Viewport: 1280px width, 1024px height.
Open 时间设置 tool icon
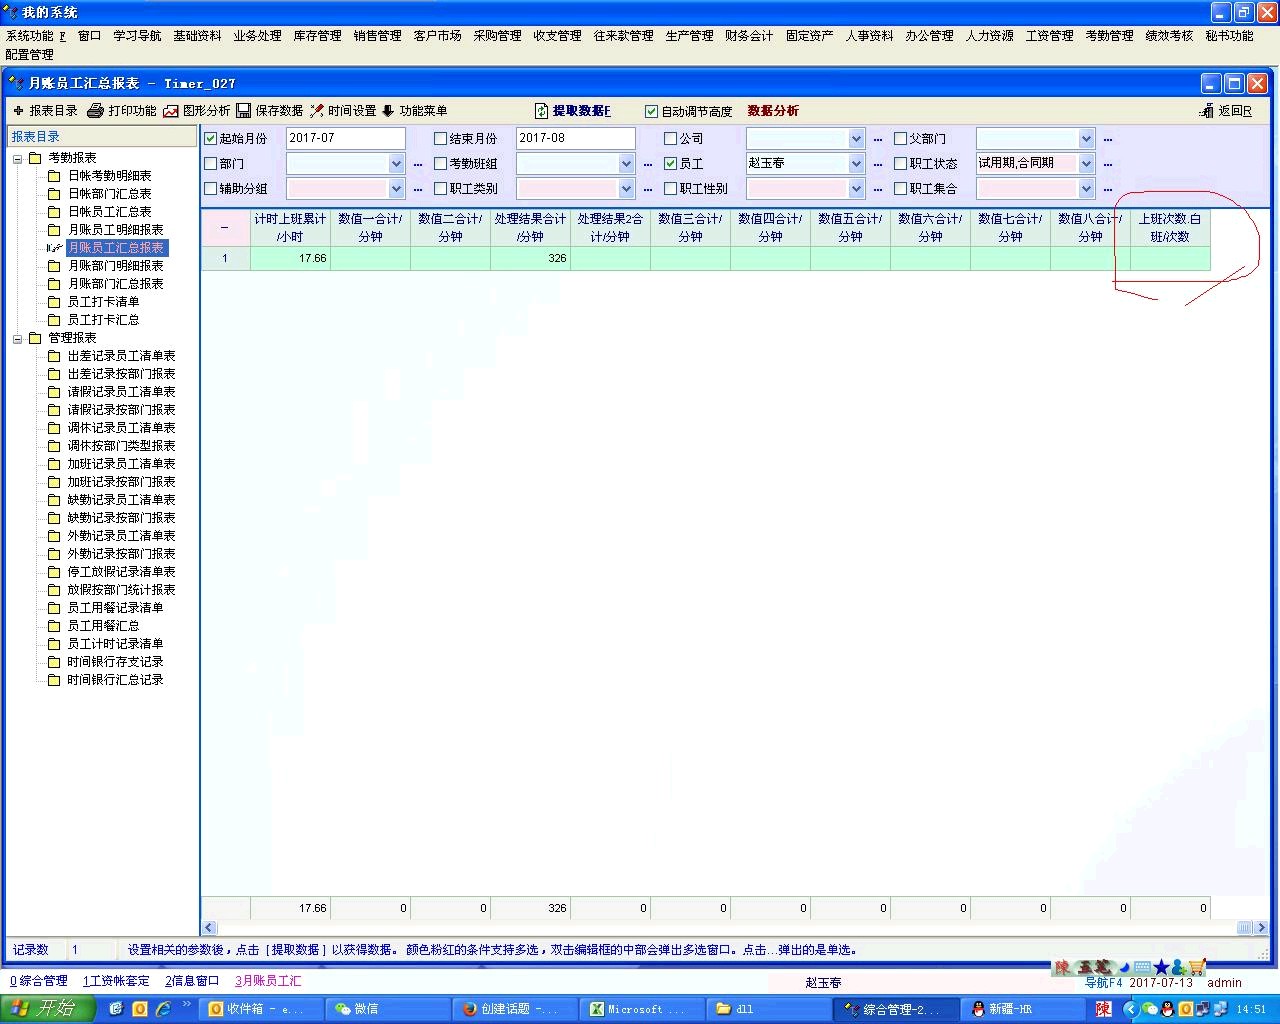317,111
